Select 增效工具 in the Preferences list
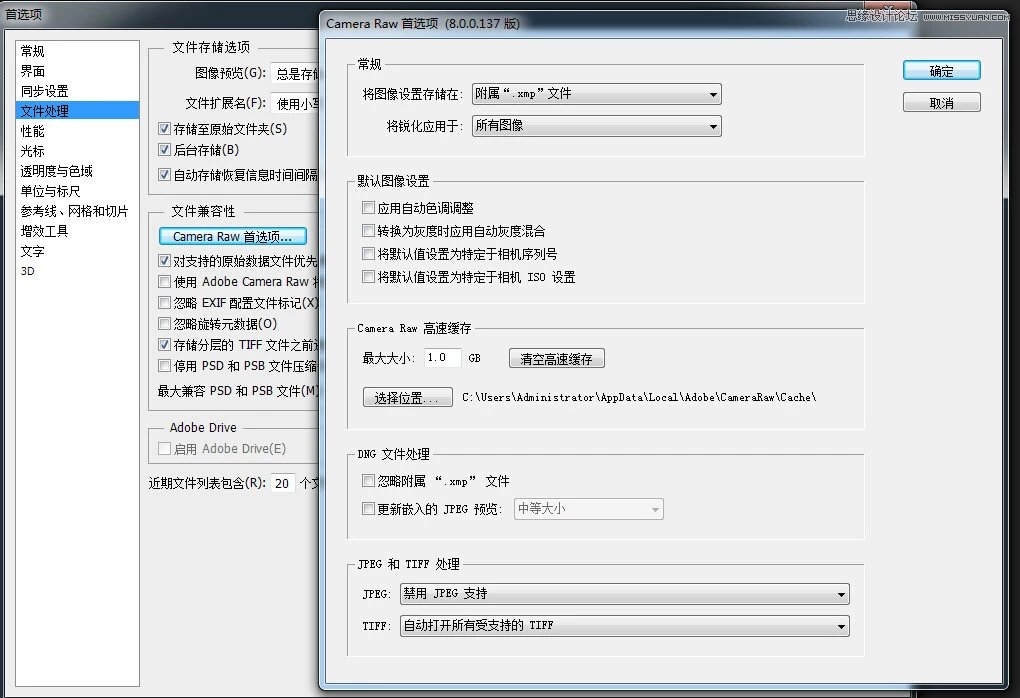Image resolution: width=1020 pixels, height=698 pixels. click(x=77, y=231)
